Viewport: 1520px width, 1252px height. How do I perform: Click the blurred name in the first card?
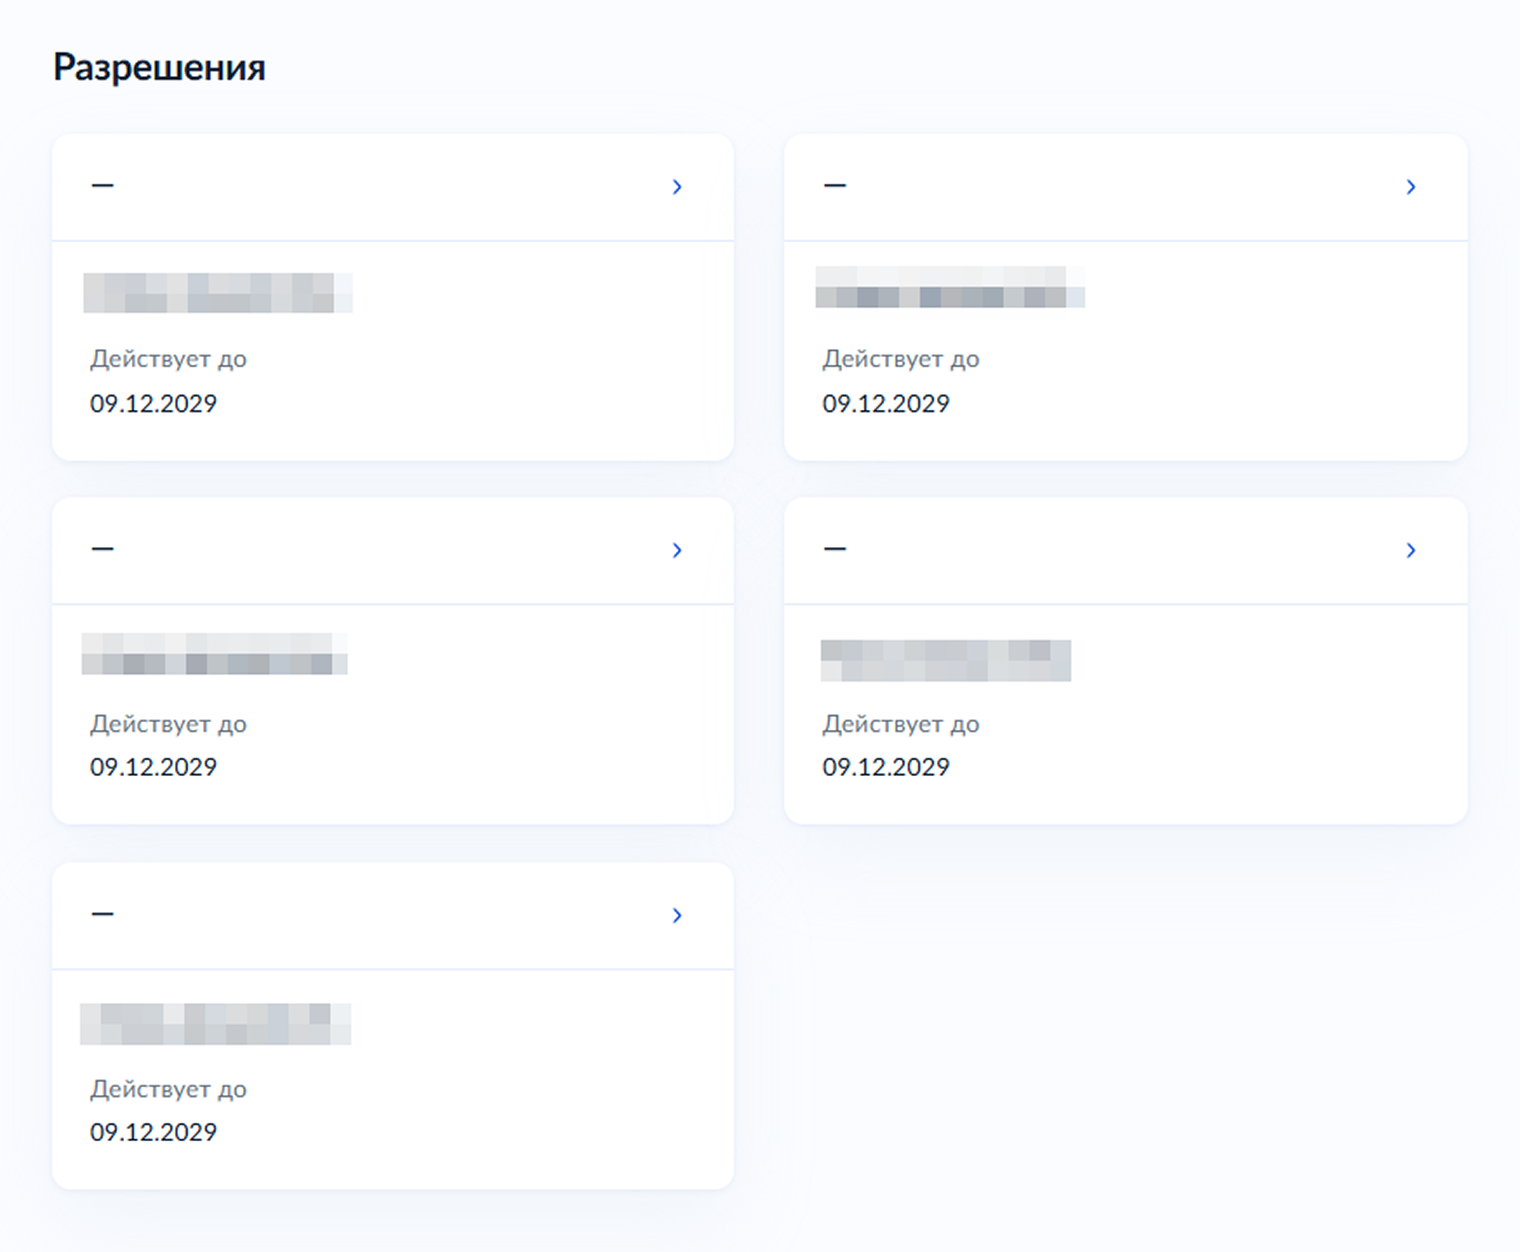(x=218, y=293)
